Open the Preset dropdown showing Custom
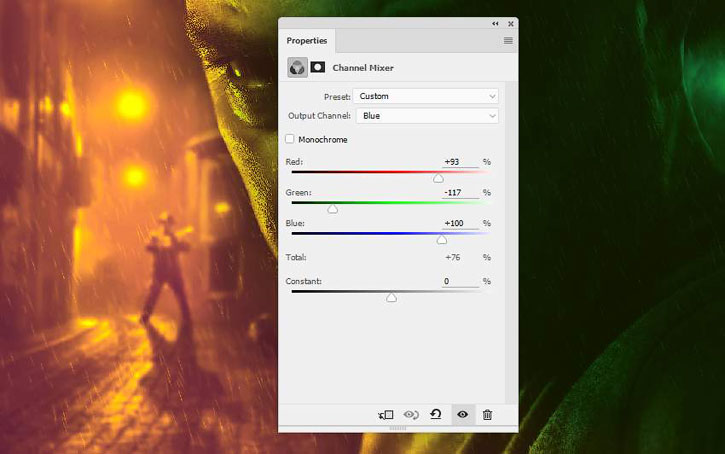The image size is (725, 454). tap(426, 96)
